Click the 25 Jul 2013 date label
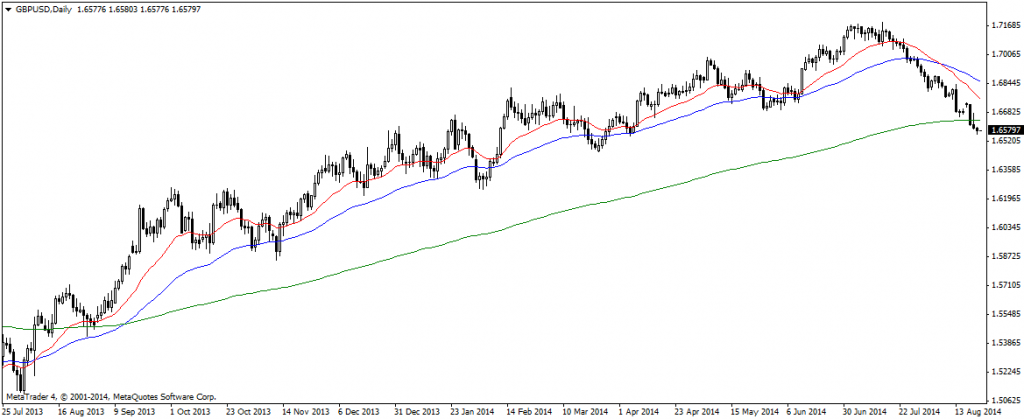 coord(23,411)
